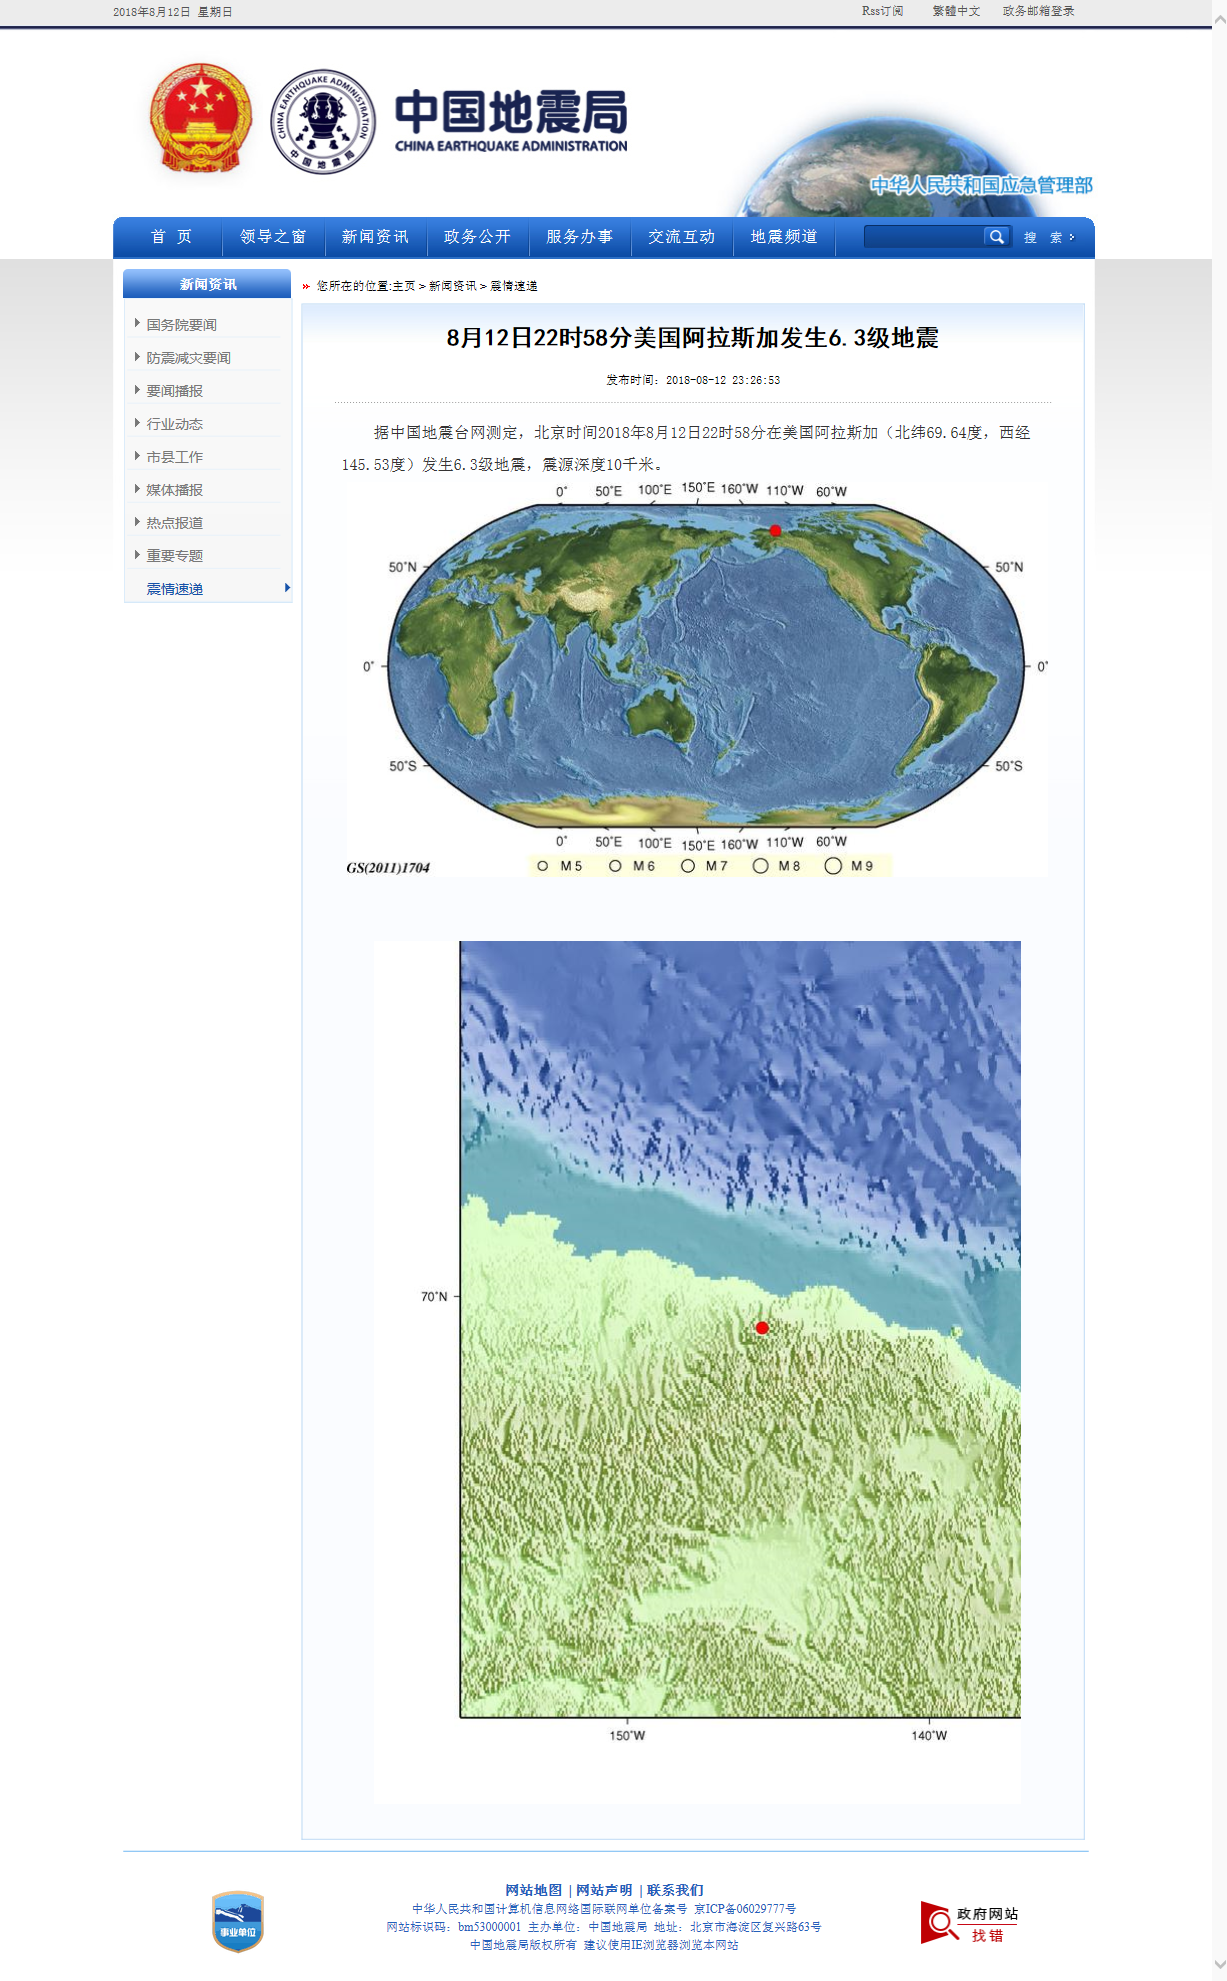Click the 事业单位 badge in footer
Image resolution: width=1227 pixels, height=1981 pixels.
(238, 1921)
